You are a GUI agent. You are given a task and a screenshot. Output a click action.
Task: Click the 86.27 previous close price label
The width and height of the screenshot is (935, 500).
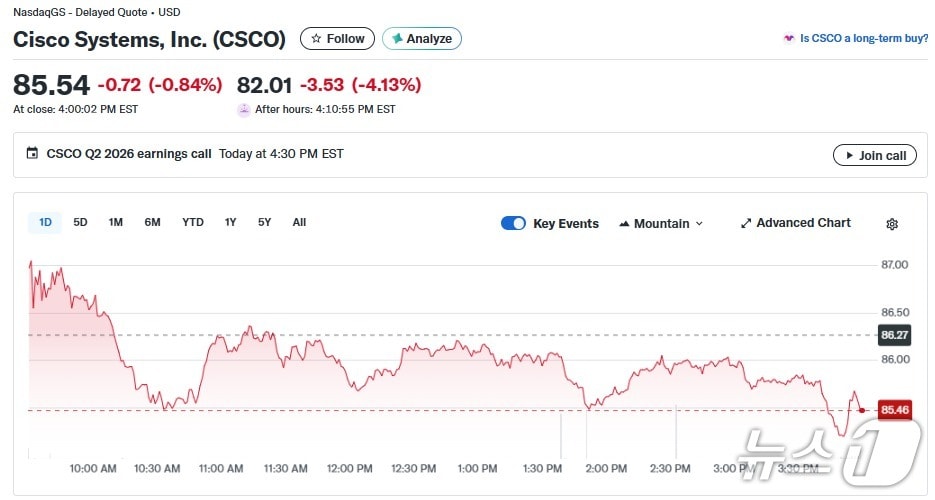point(894,335)
